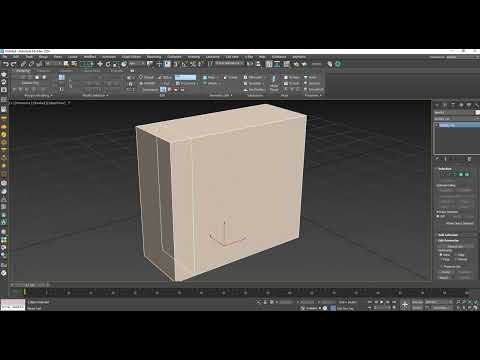Expand the Soft Selection rollout
Image resolution: width=480 pixels, height=360 pixels.
(447, 235)
